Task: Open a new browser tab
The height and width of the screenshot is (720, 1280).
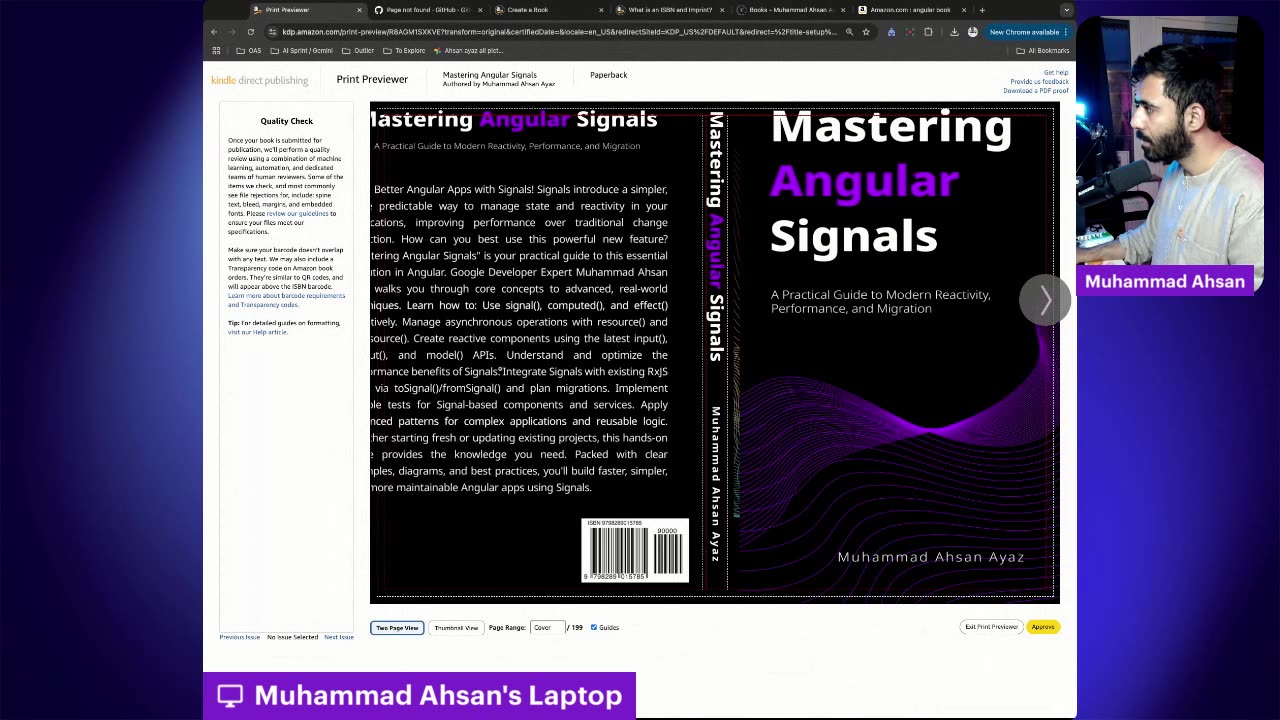Action: point(982,10)
